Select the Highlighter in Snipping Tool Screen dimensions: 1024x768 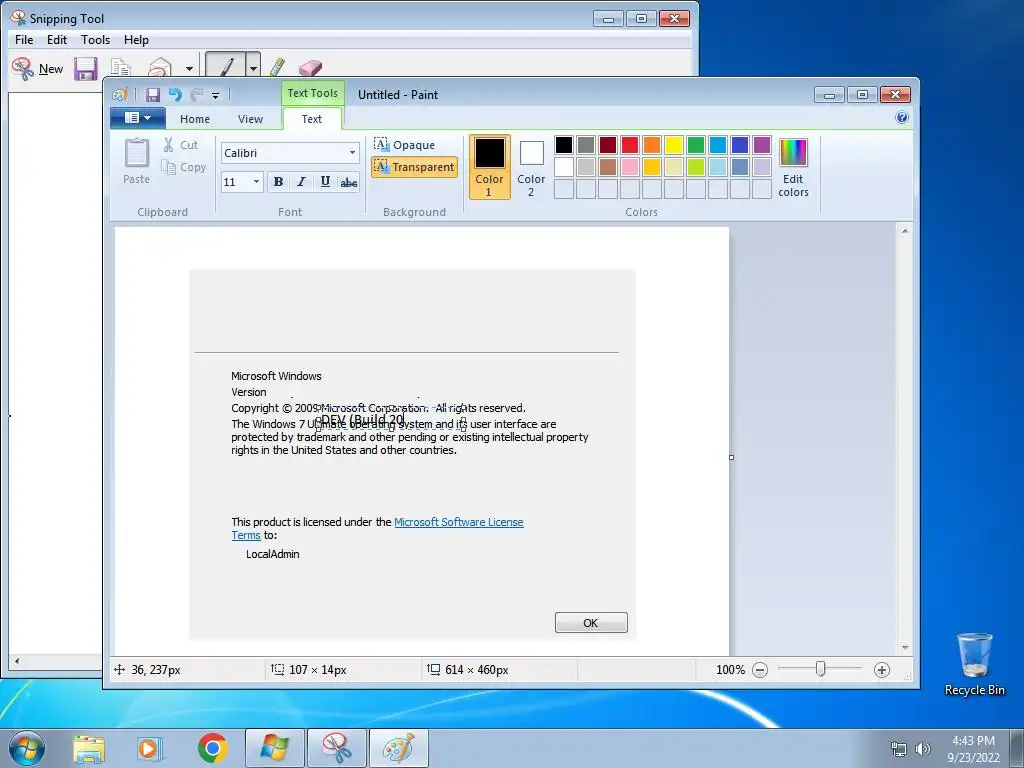point(278,67)
